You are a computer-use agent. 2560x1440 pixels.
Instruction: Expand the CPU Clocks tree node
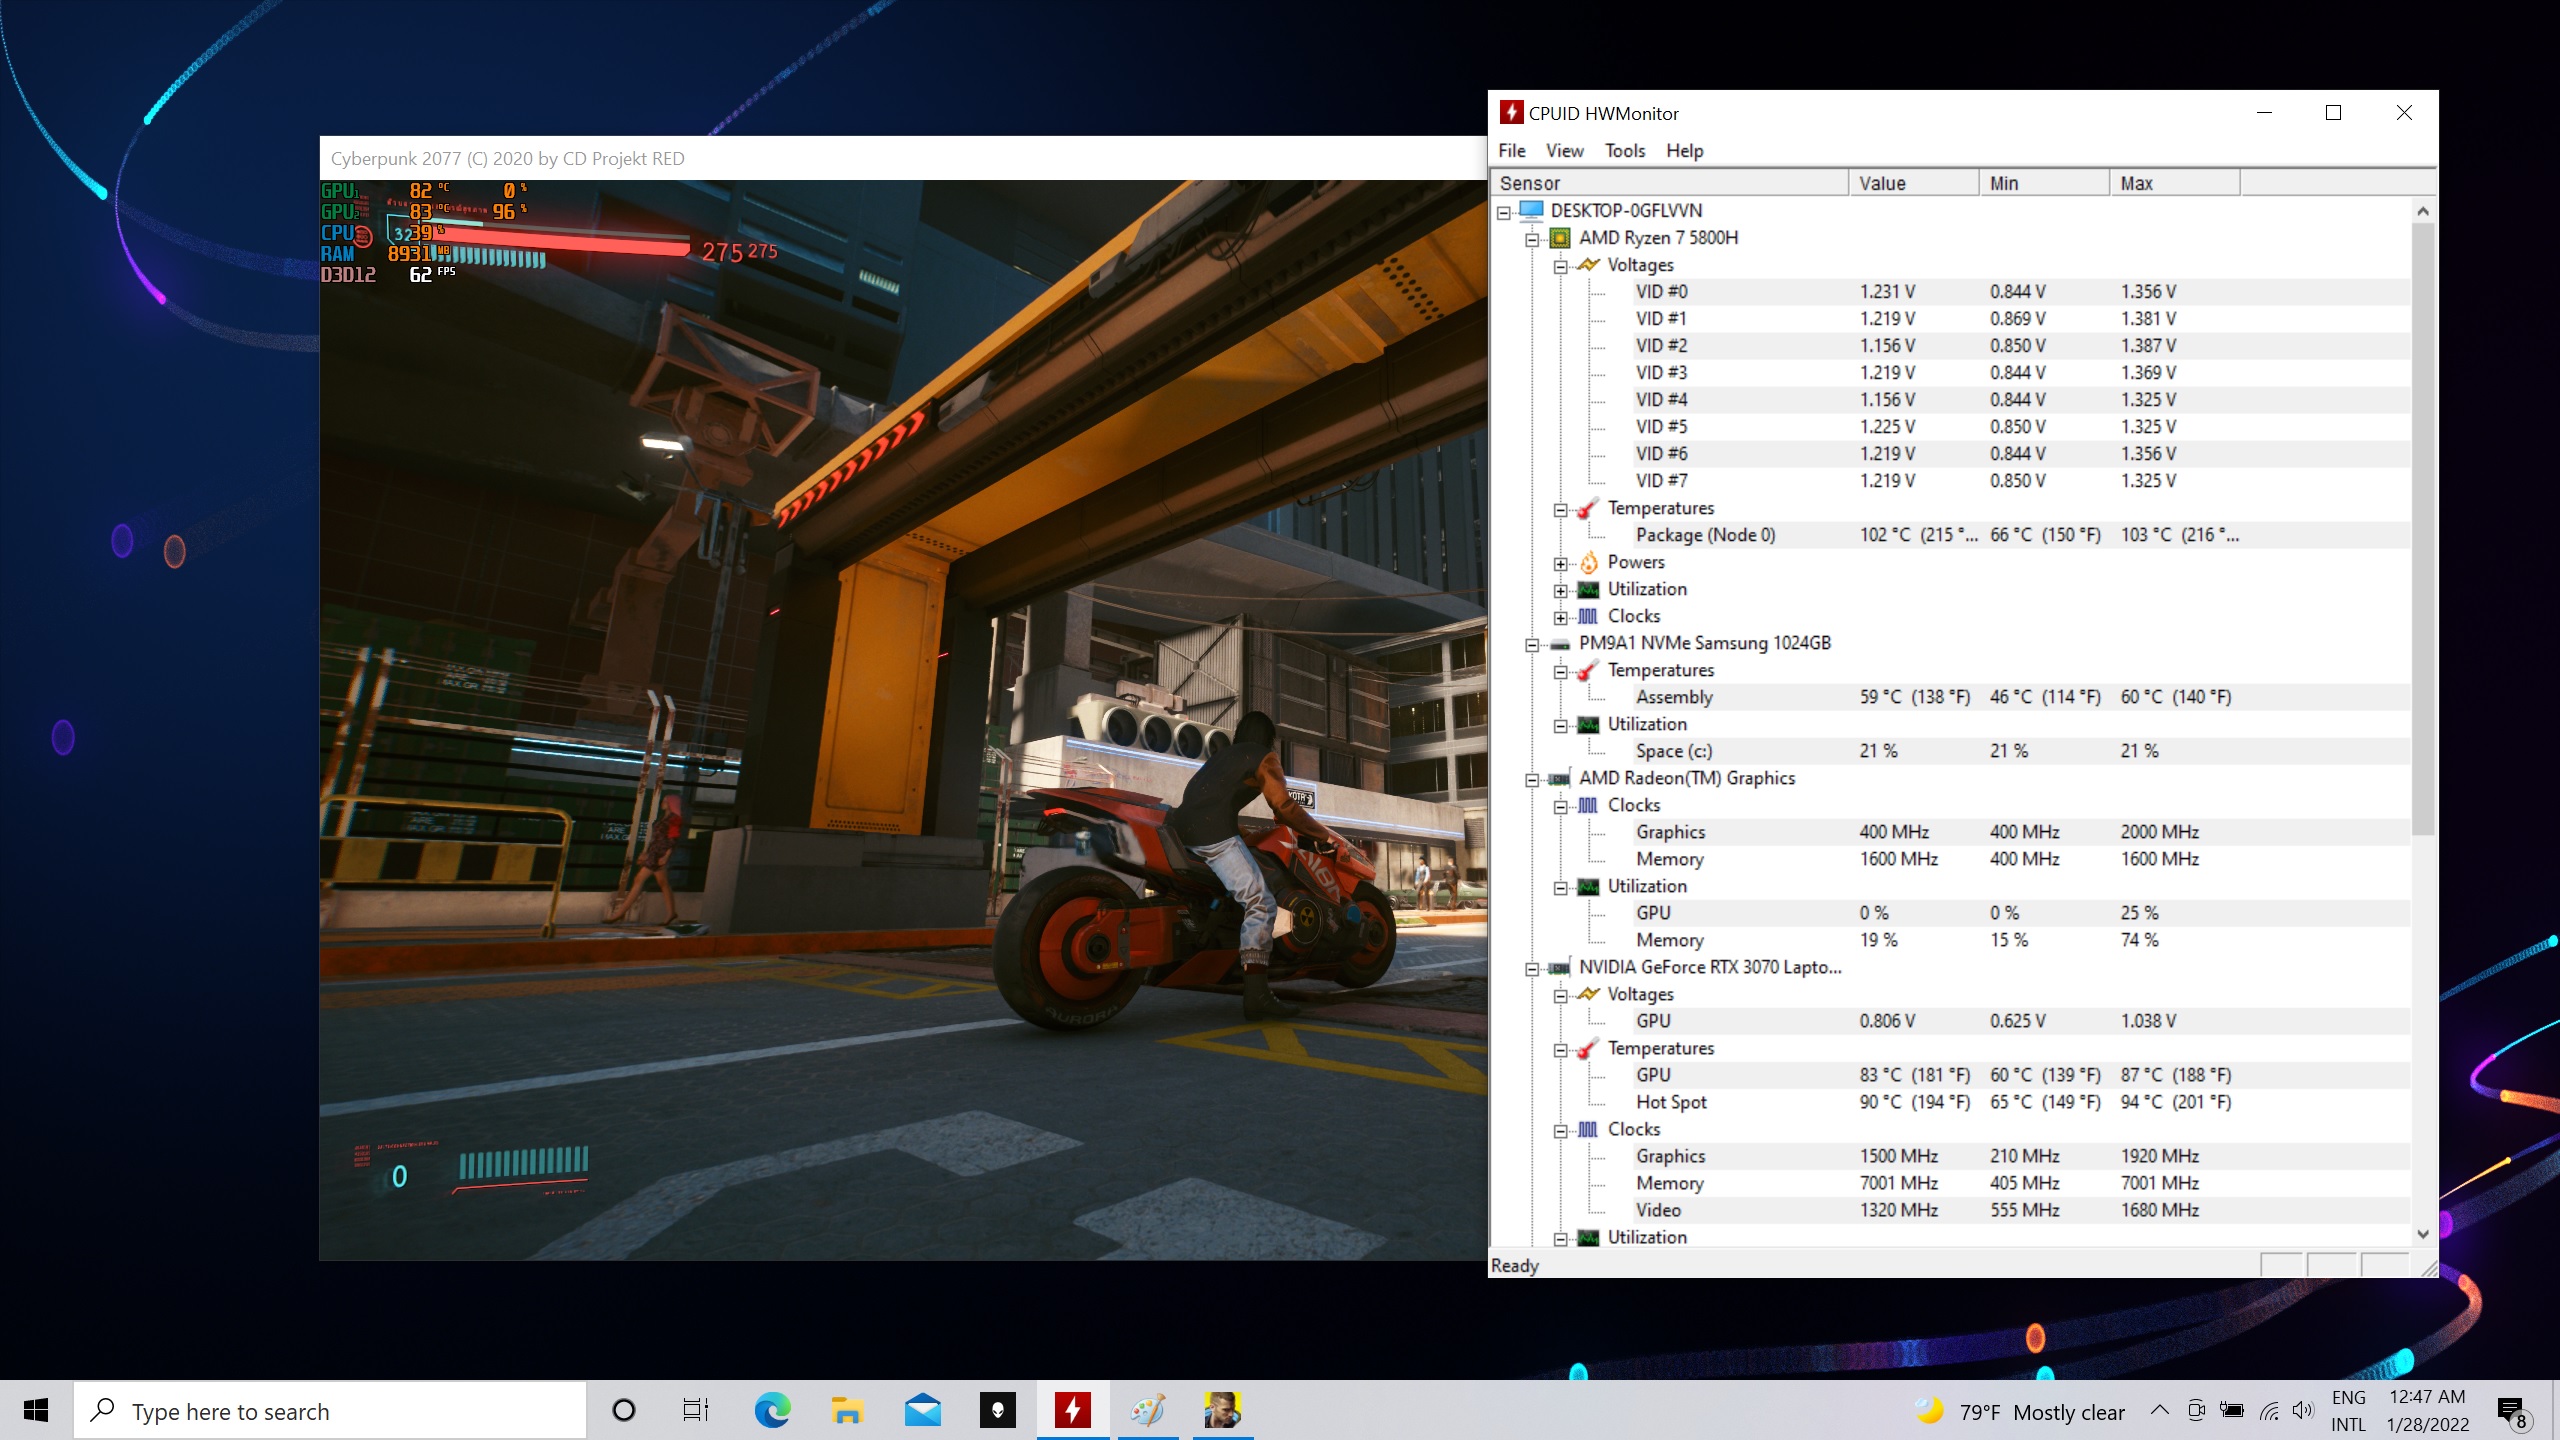pos(1560,618)
